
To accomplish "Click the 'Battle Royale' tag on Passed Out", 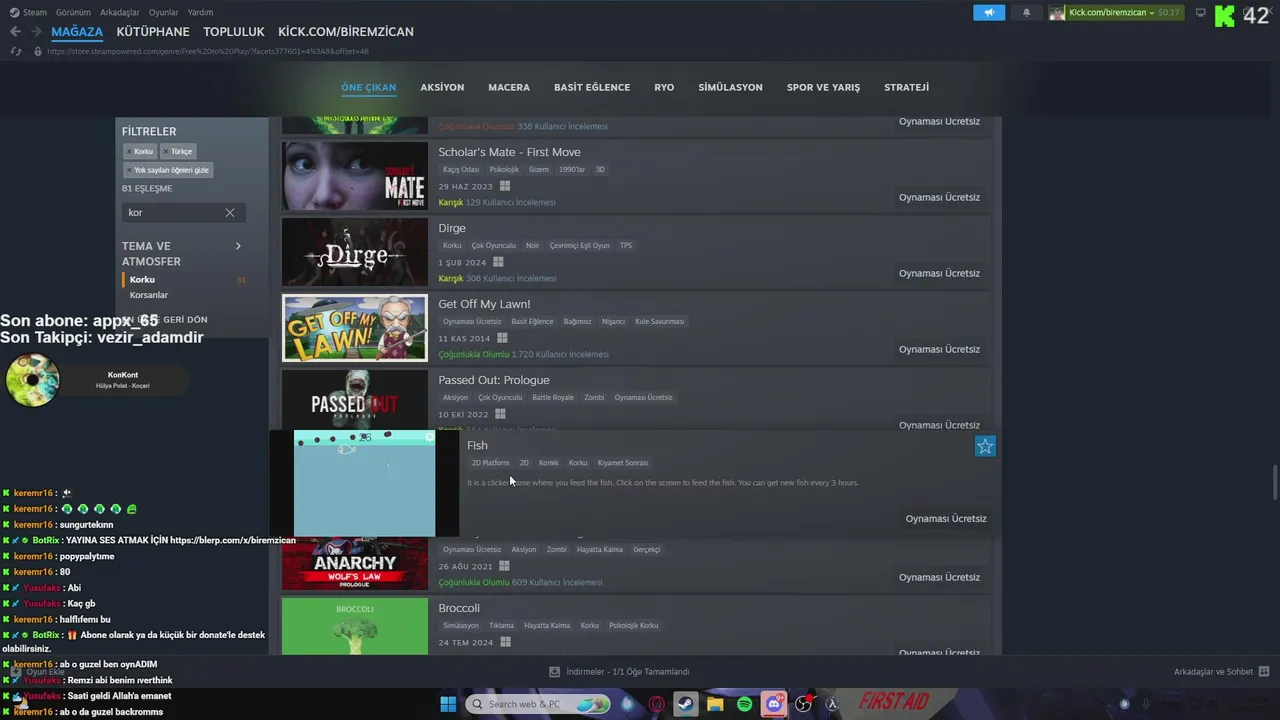I will [x=553, y=398].
